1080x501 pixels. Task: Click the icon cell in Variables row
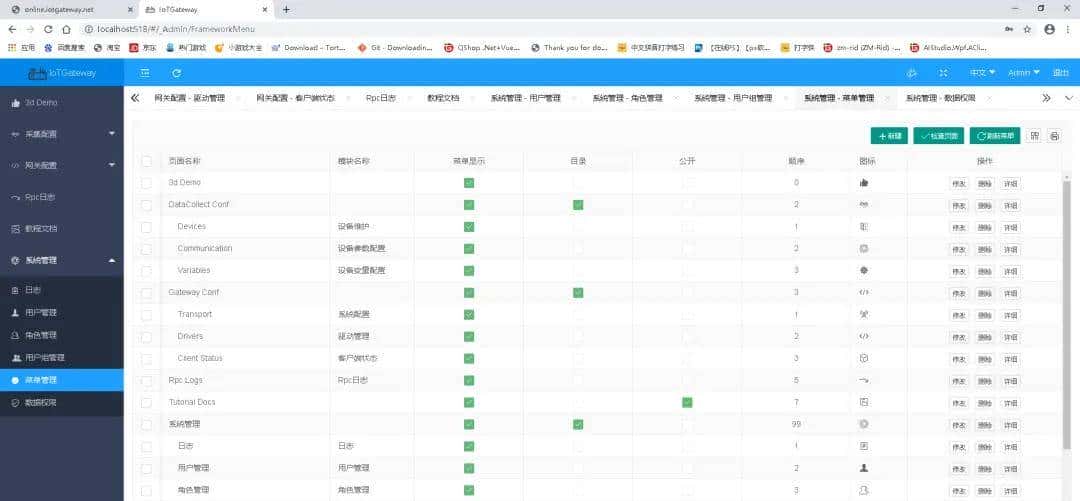pos(864,270)
